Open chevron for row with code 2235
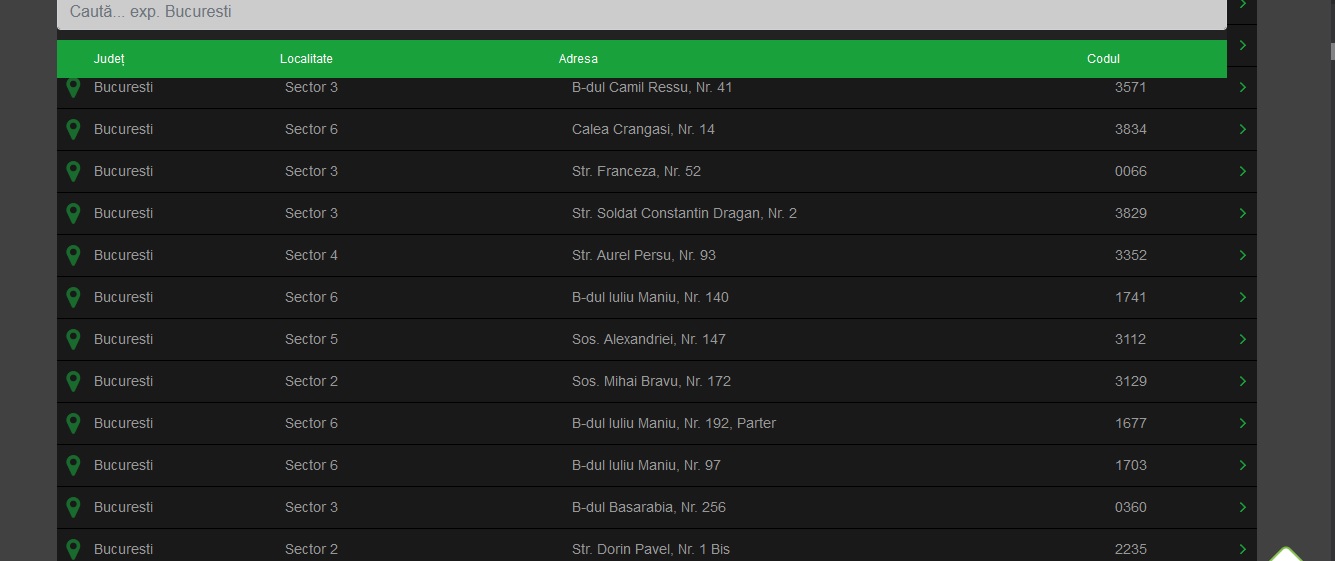Image resolution: width=1335 pixels, height=561 pixels. pyautogui.click(x=1243, y=549)
